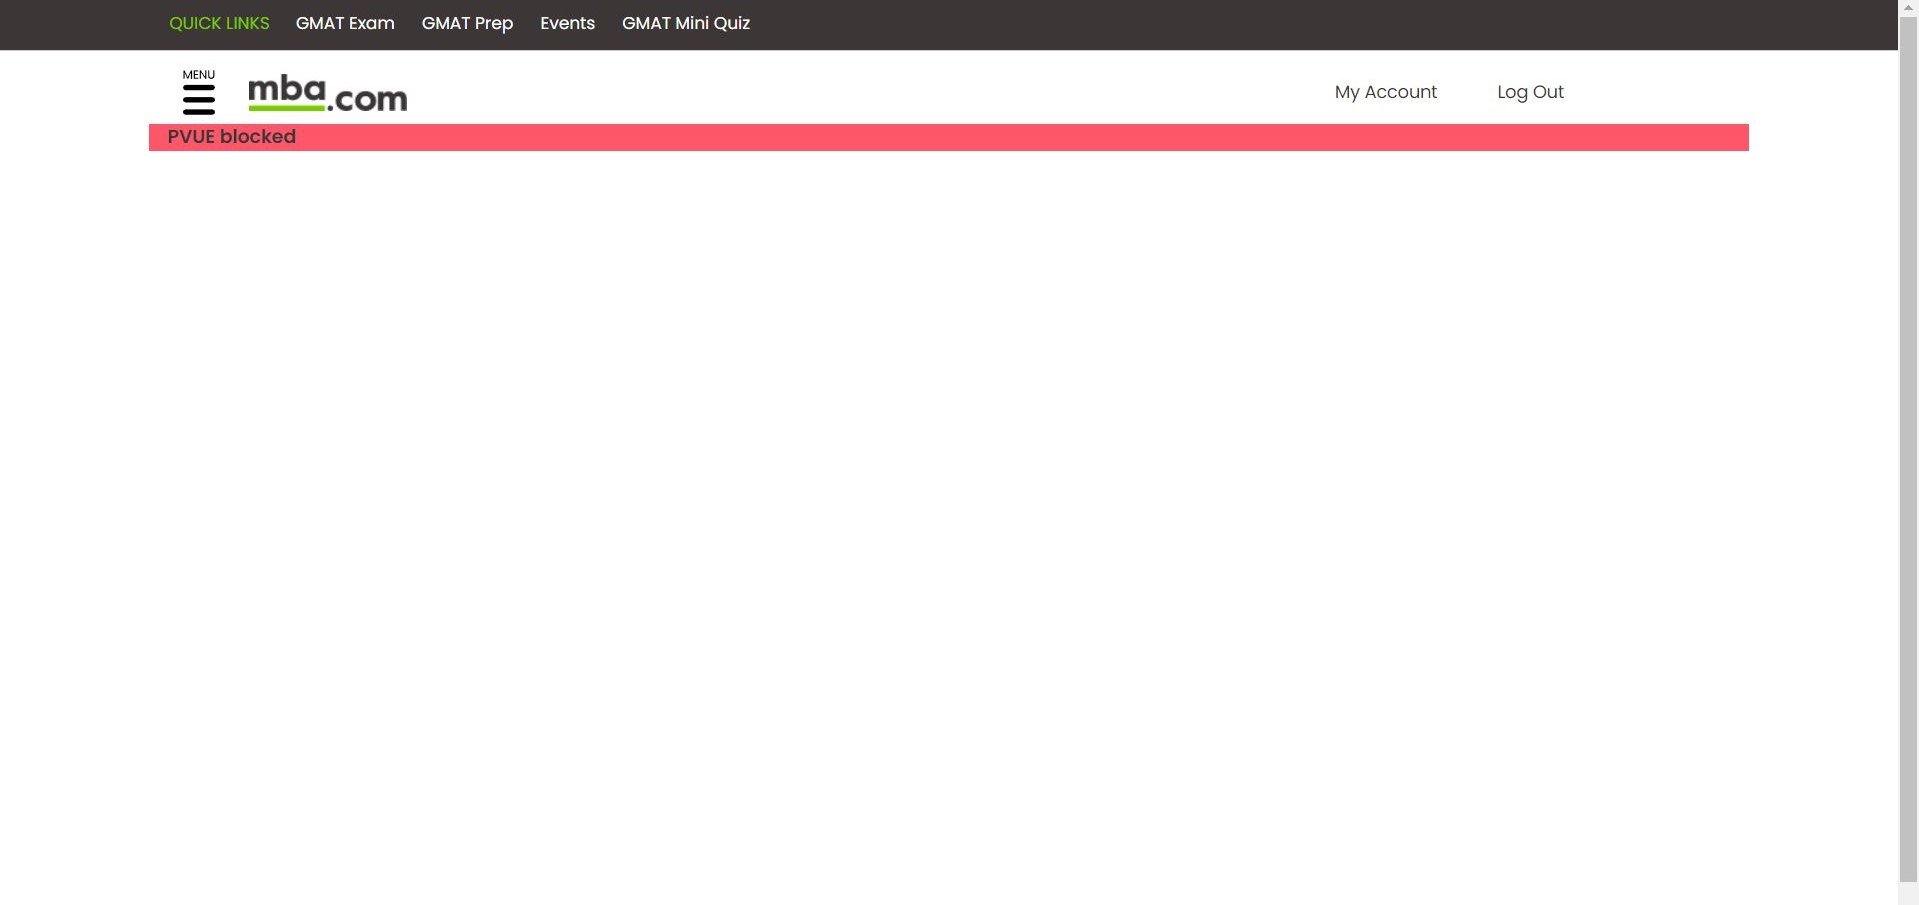Viewport: 1919px width, 905px height.
Task: Open the QUICK LINKS menu
Action: 218,23
